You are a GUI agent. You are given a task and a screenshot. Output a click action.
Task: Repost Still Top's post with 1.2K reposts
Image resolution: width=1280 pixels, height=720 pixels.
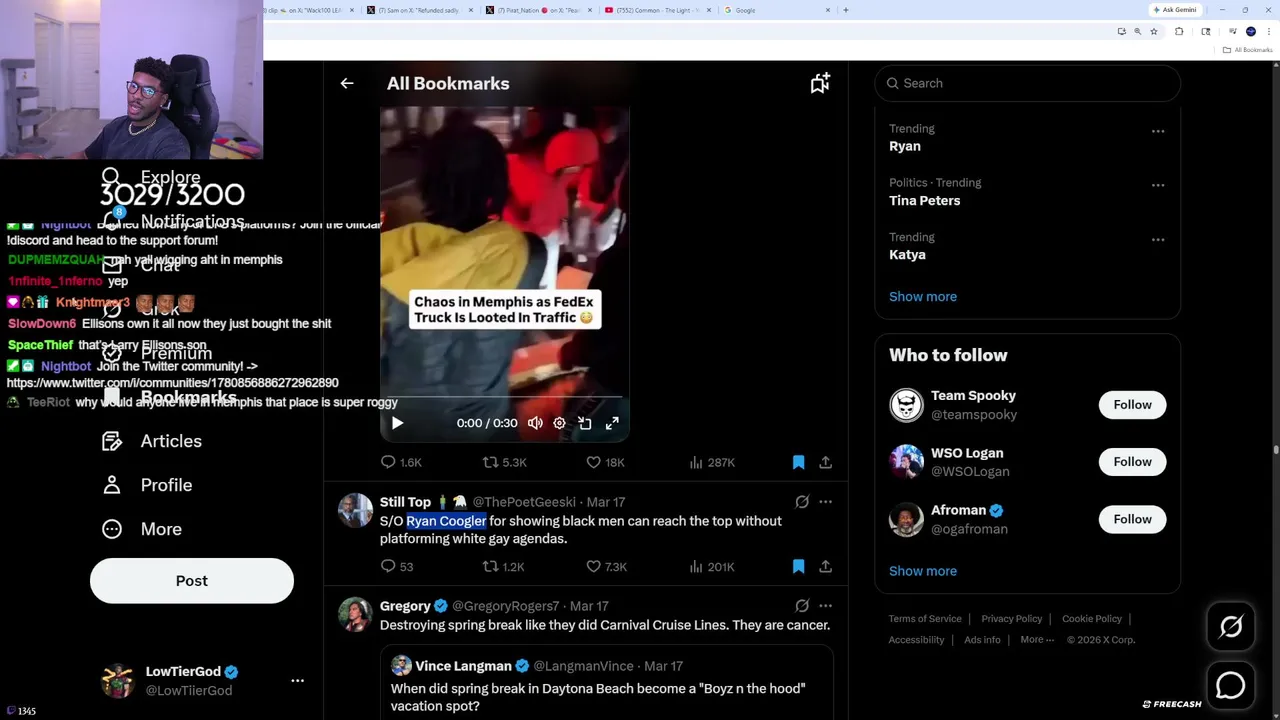click(x=503, y=566)
